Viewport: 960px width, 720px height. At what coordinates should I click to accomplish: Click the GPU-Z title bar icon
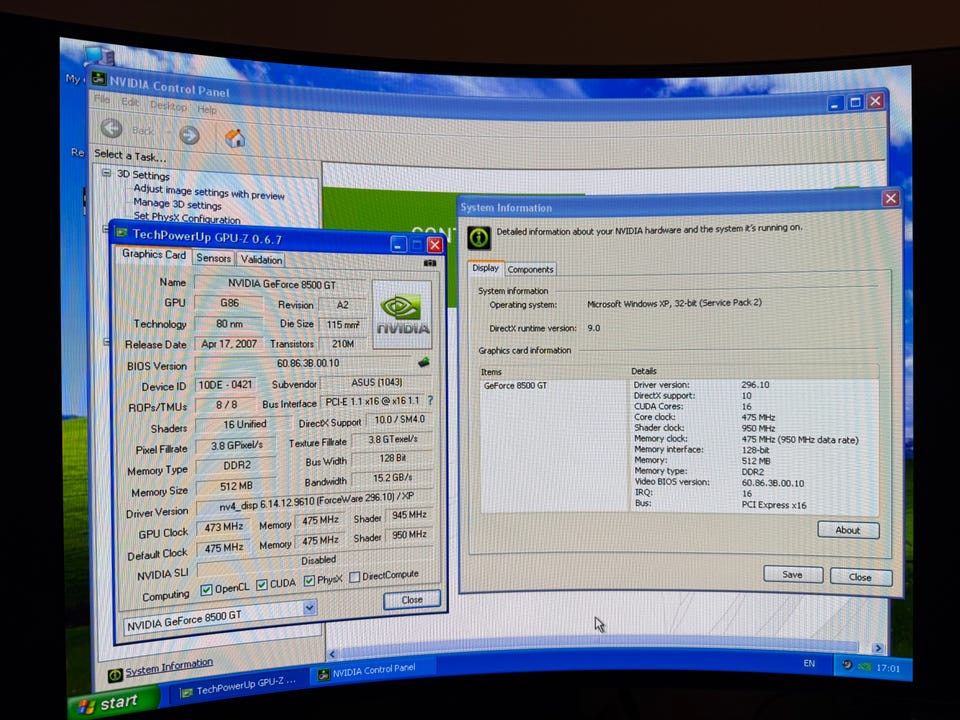(122, 233)
